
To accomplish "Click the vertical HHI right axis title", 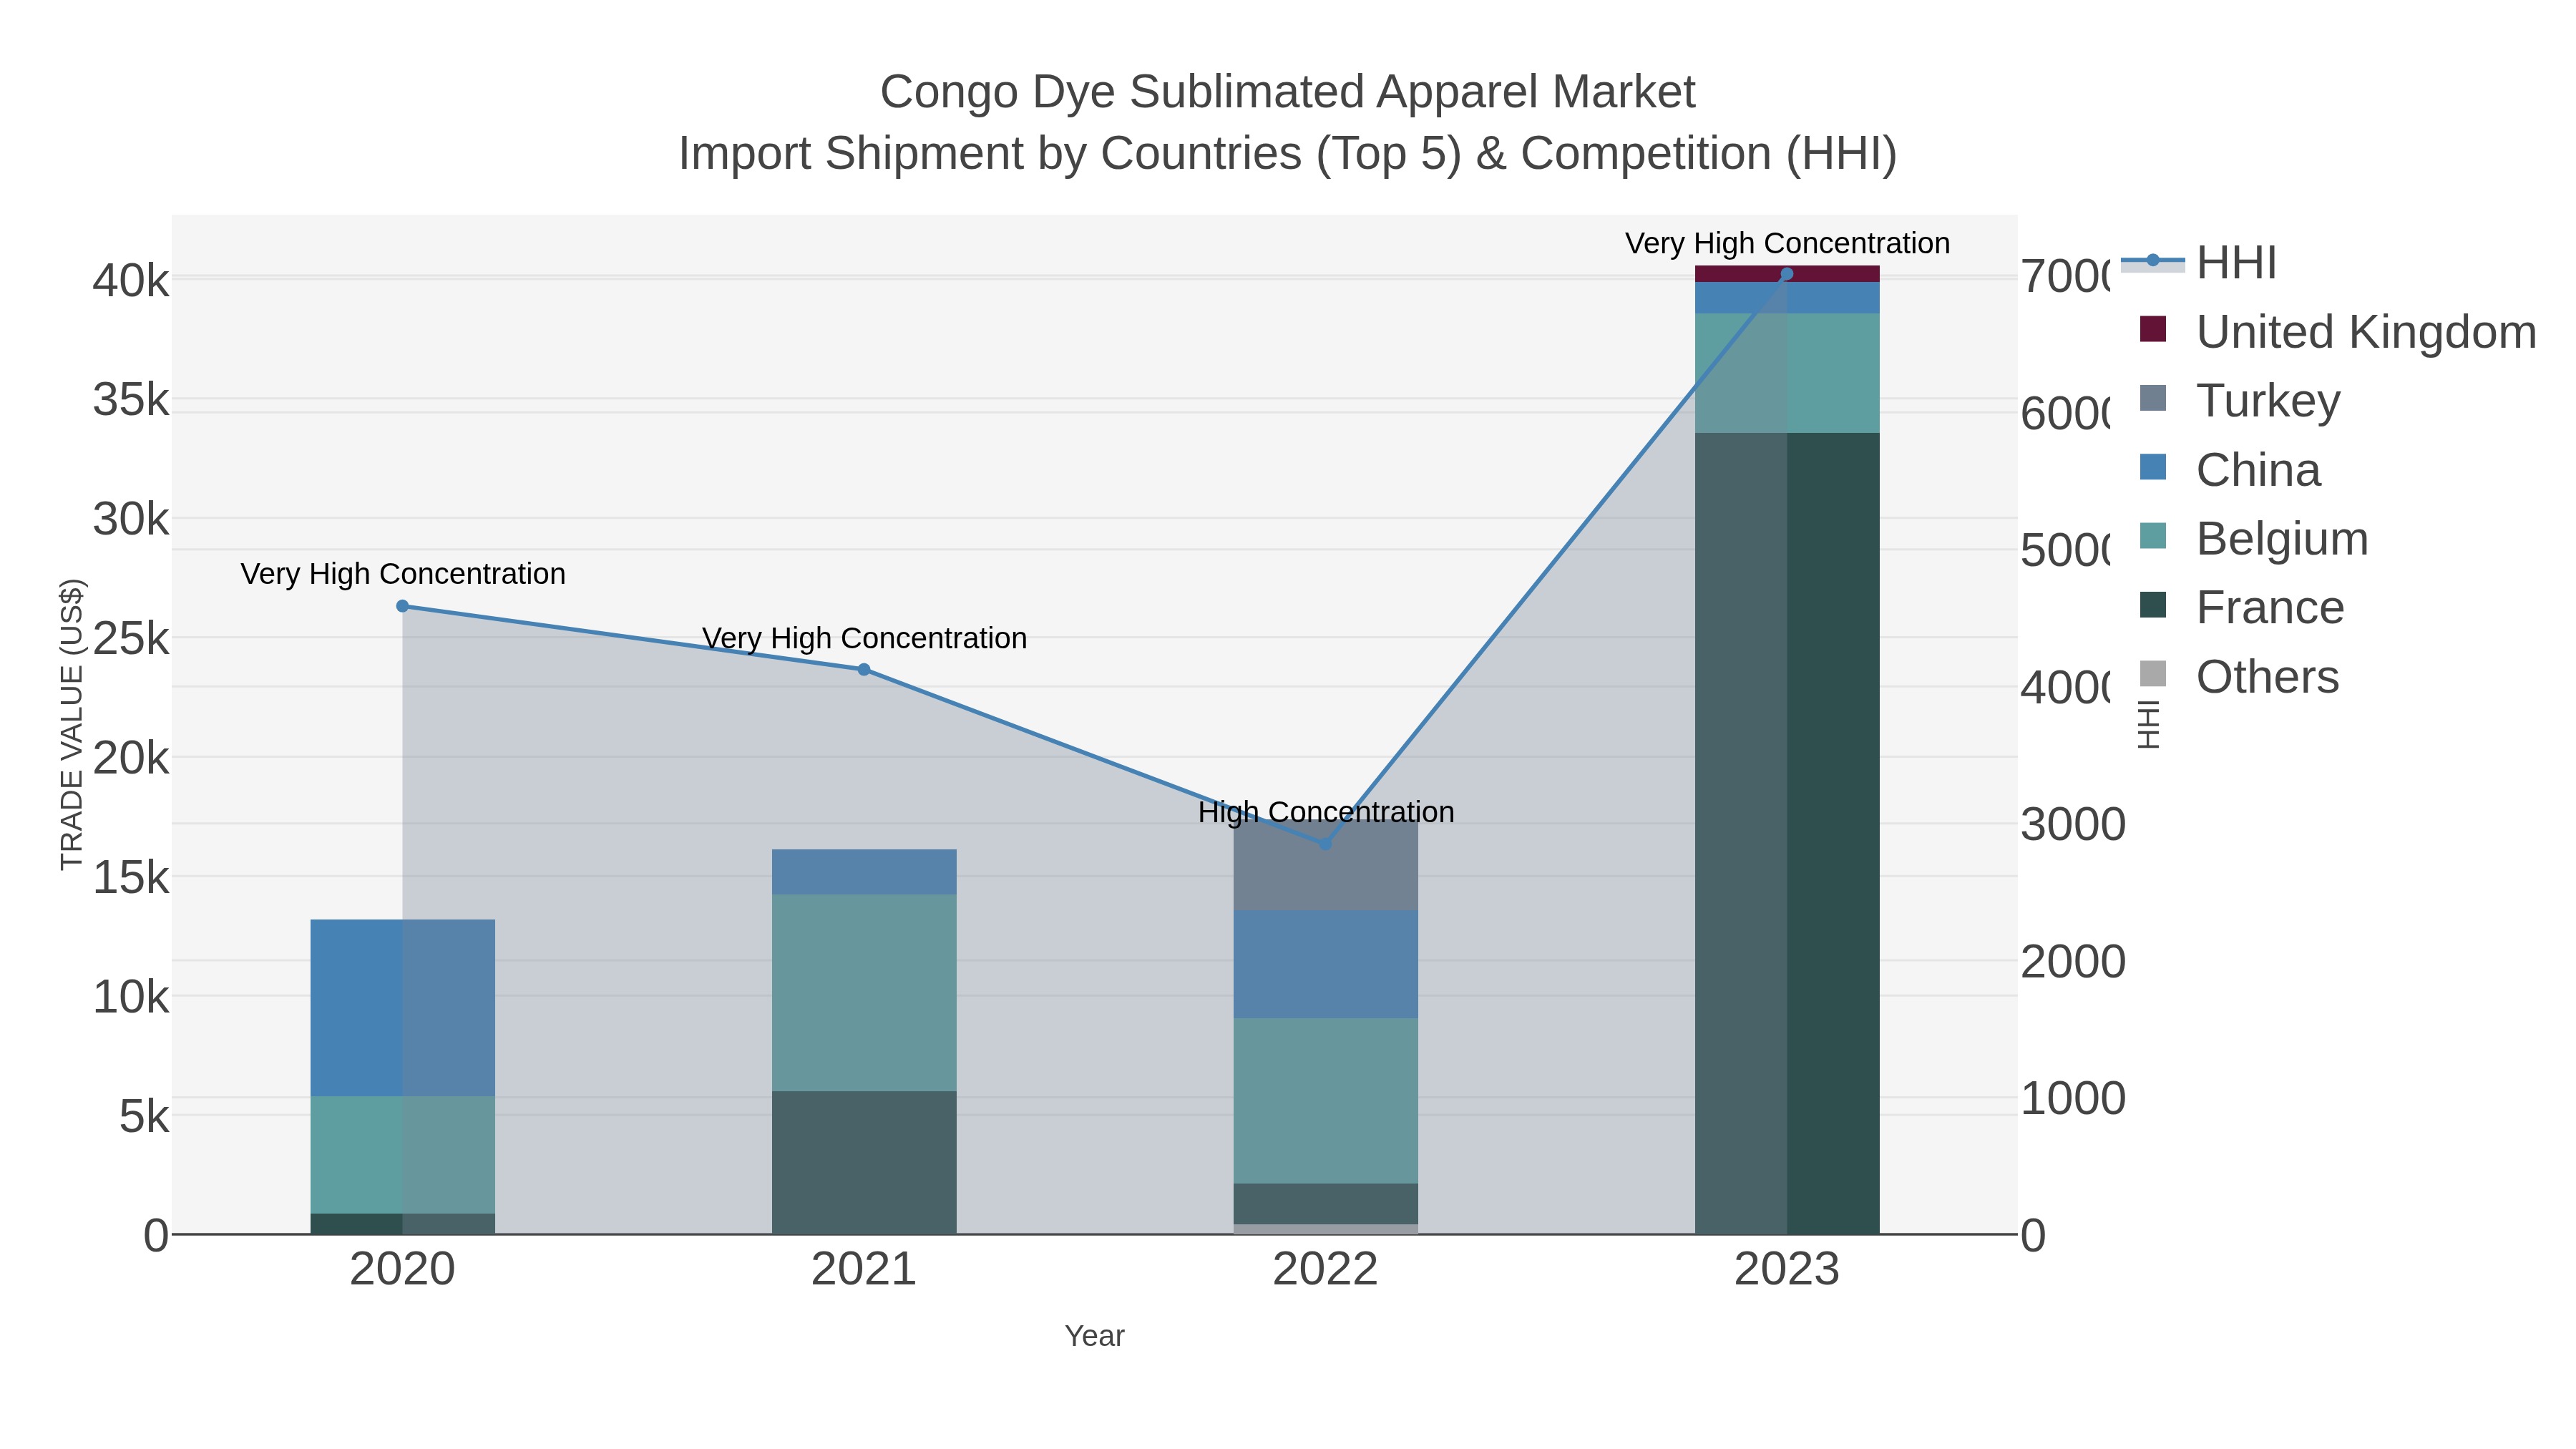I will coord(2148,724).
